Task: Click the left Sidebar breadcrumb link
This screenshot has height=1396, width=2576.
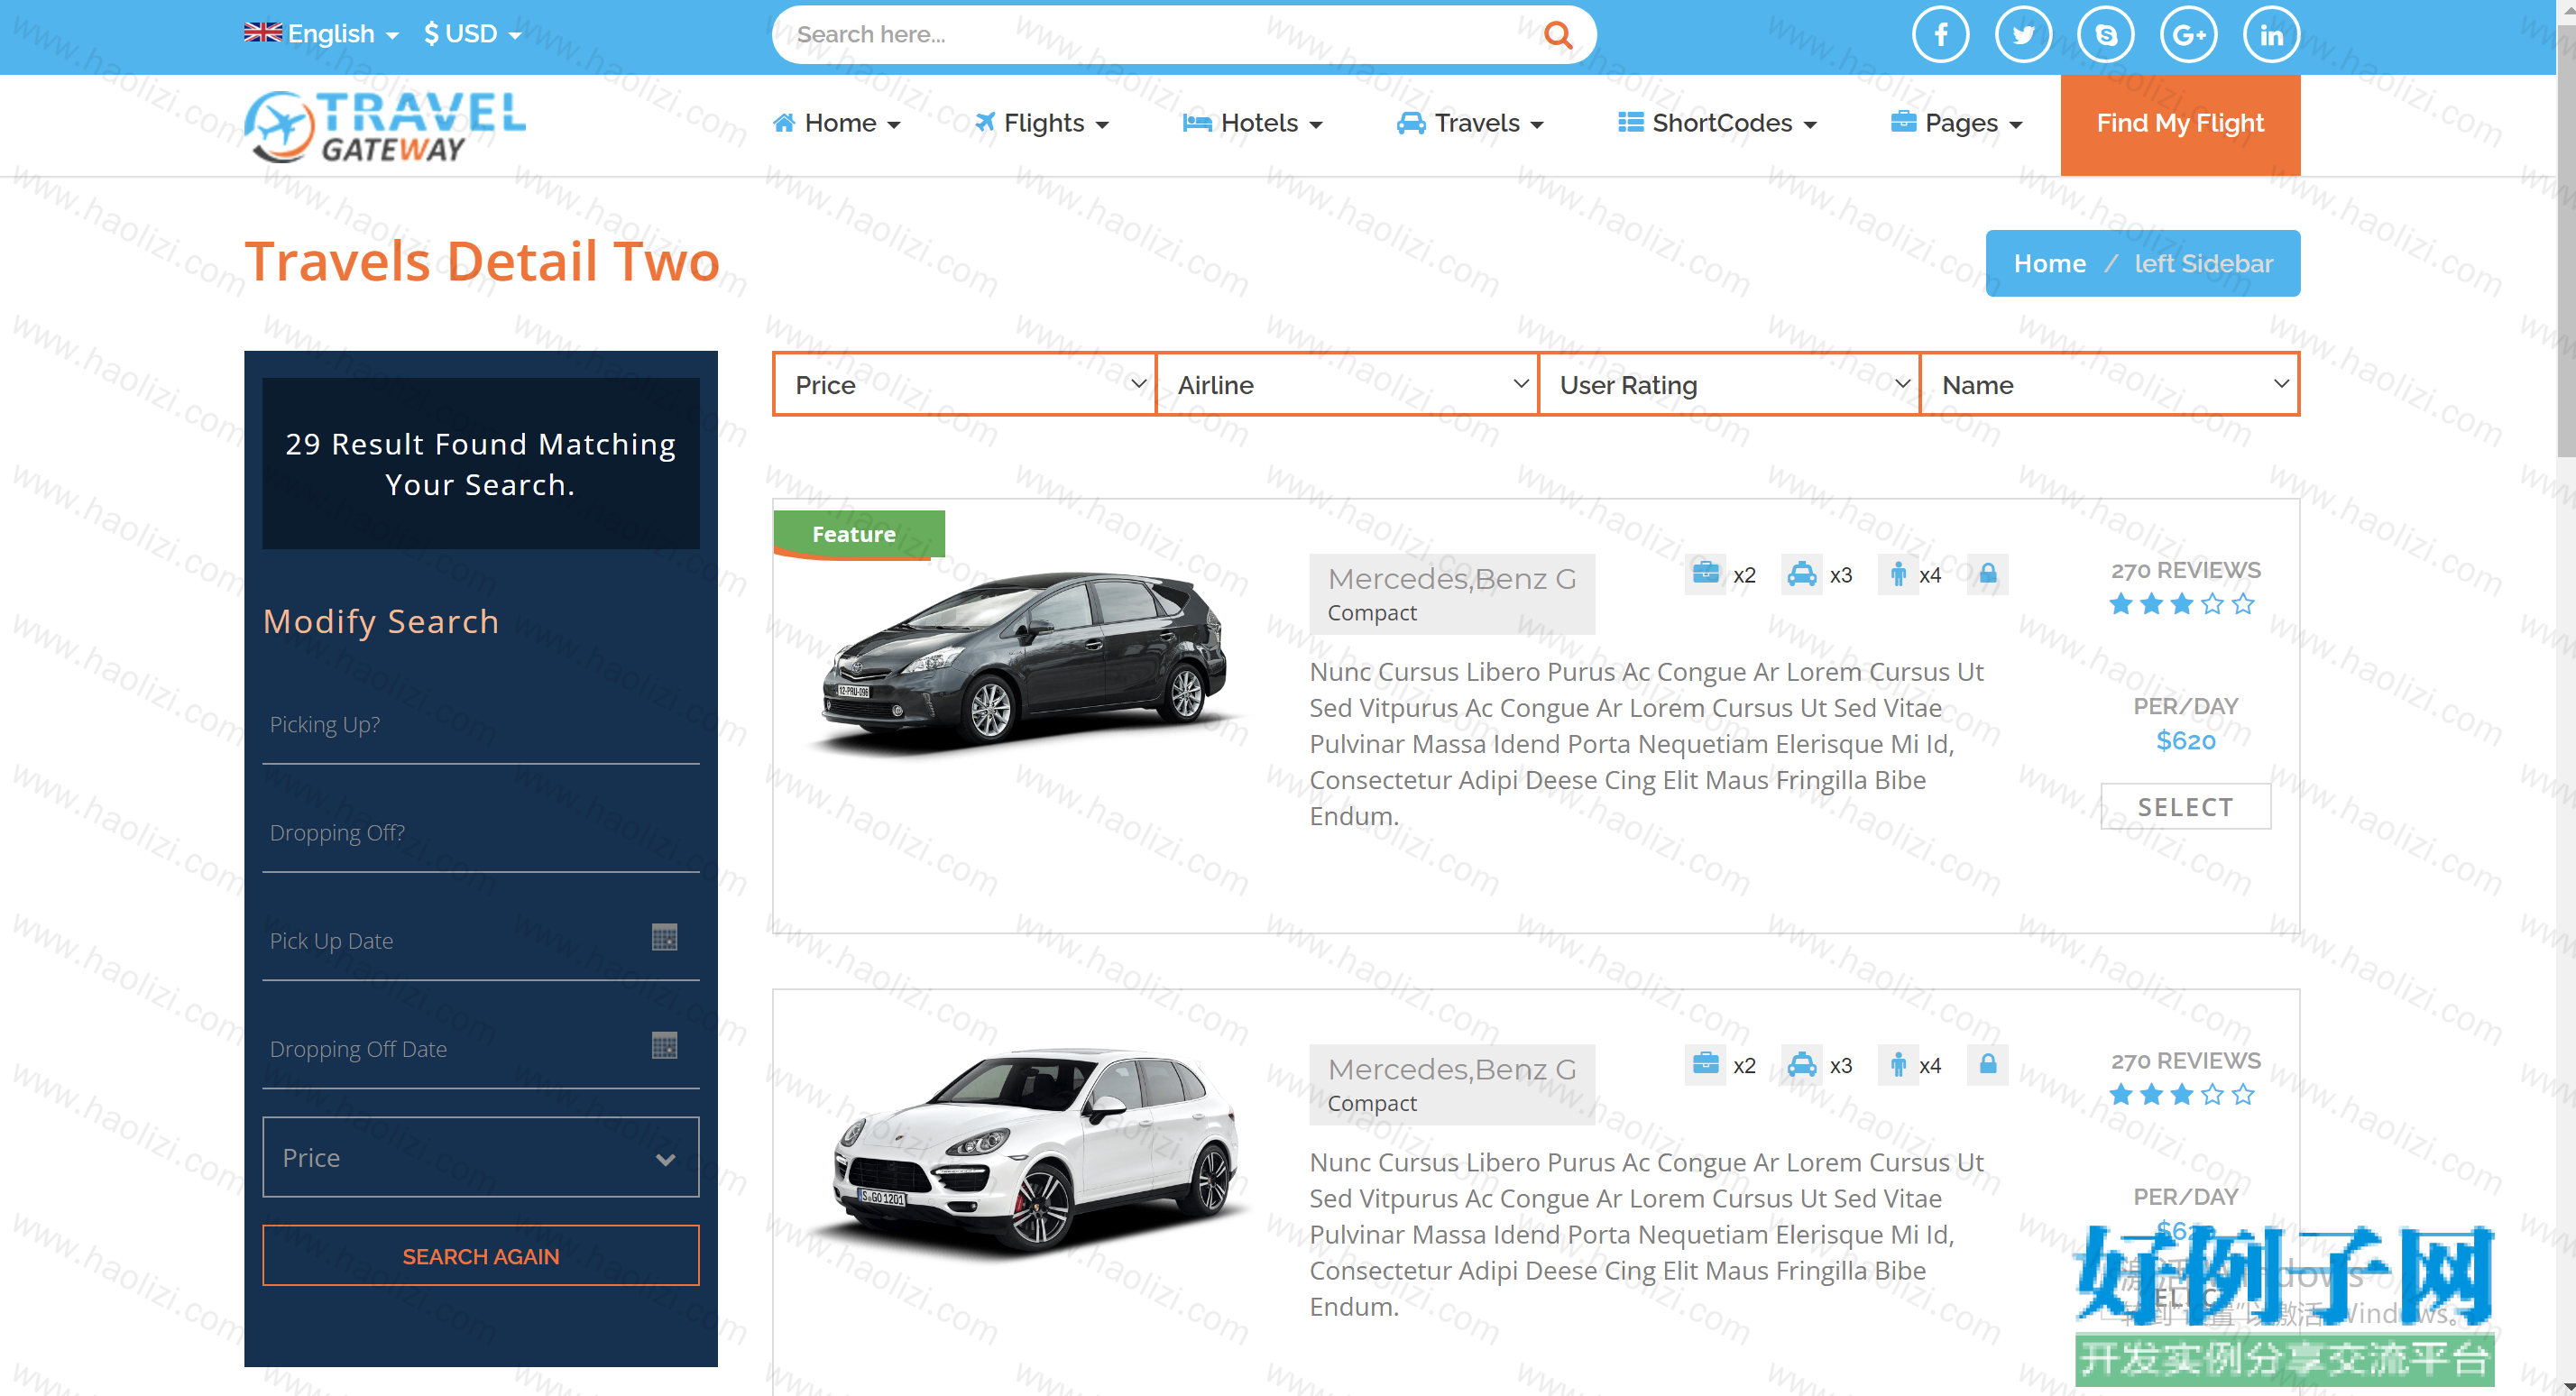Action: point(2203,264)
